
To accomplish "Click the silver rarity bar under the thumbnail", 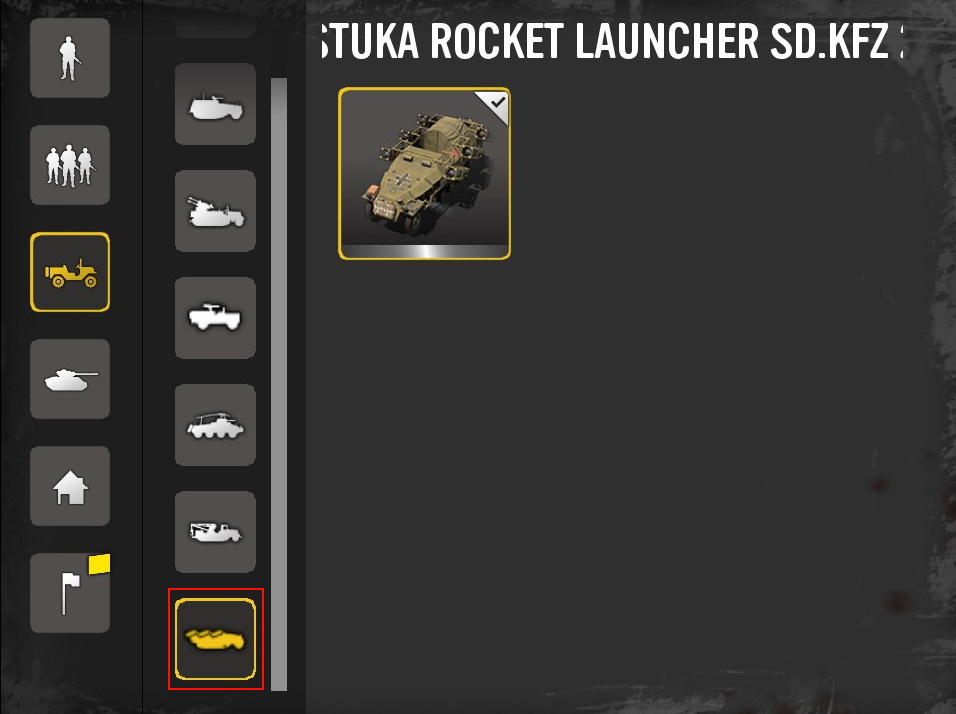I will (x=424, y=251).
